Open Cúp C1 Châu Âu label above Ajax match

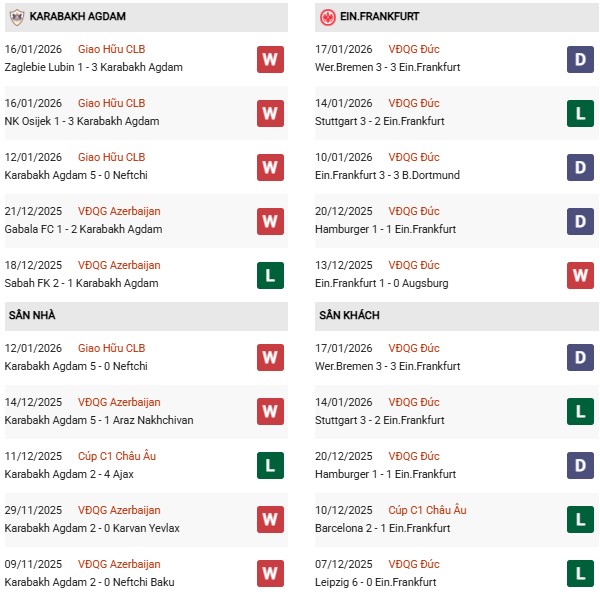click(x=116, y=457)
